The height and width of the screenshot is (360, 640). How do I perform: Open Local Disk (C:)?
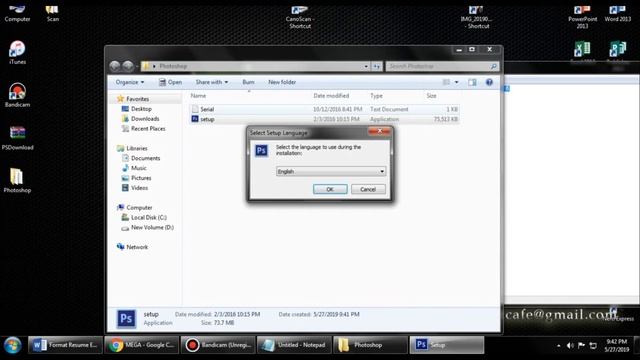(x=149, y=218)
